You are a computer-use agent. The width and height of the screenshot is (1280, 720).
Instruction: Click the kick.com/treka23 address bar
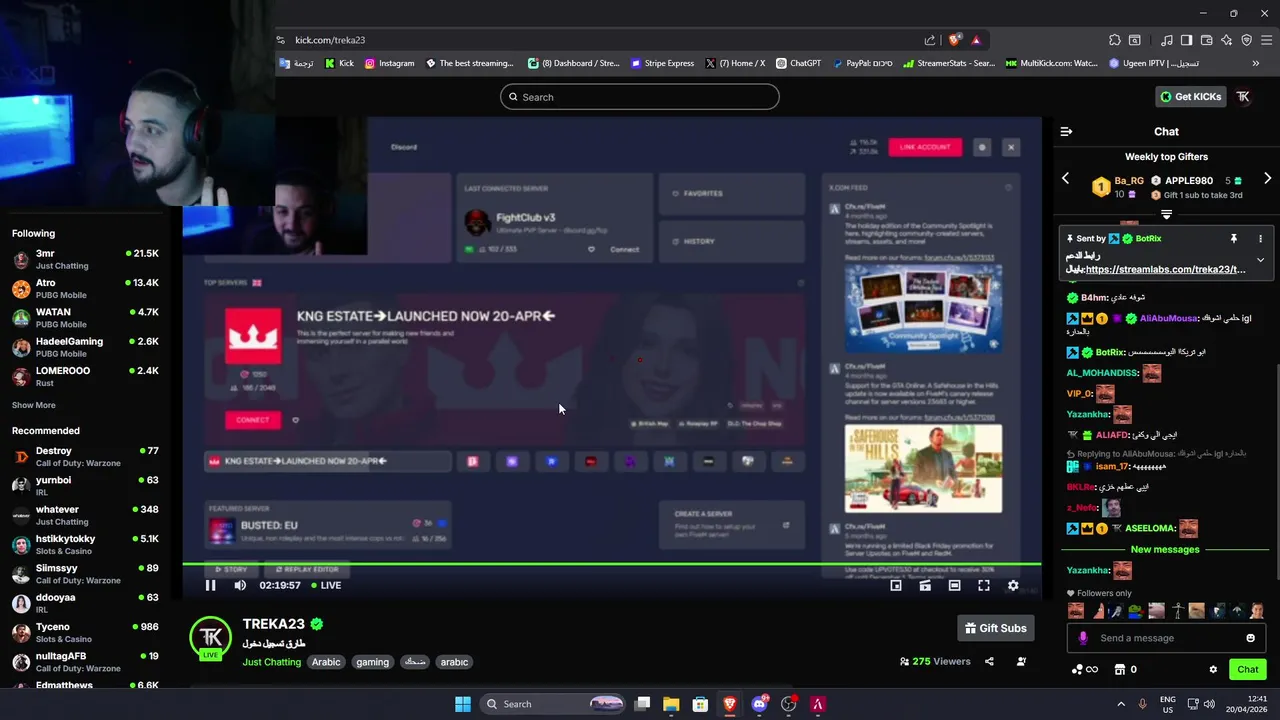[x=600, y=40]
